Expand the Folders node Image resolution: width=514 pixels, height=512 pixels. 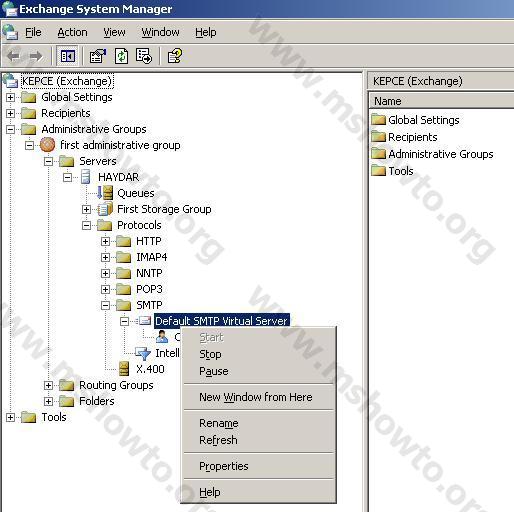[48, 401]
